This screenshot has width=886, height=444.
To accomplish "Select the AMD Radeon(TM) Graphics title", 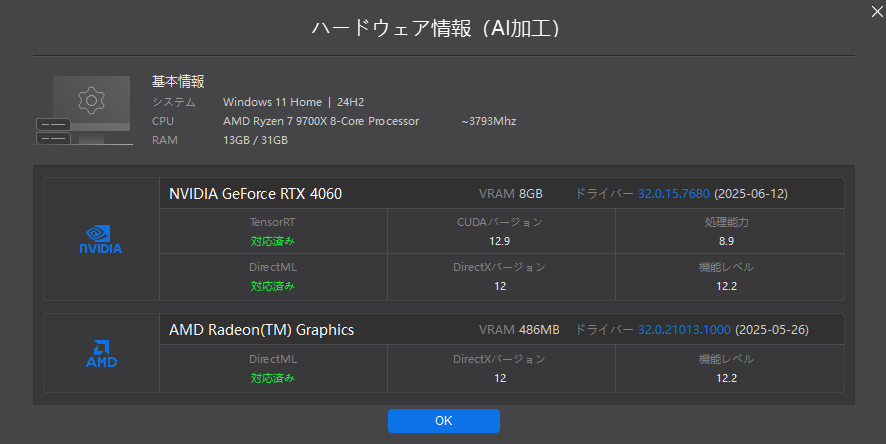I will tap(262, 330).
